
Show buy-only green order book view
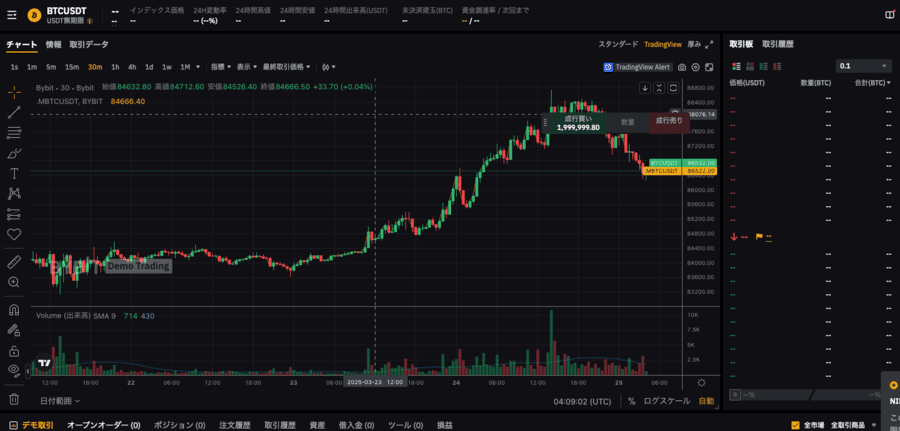(x=764, y=67)
